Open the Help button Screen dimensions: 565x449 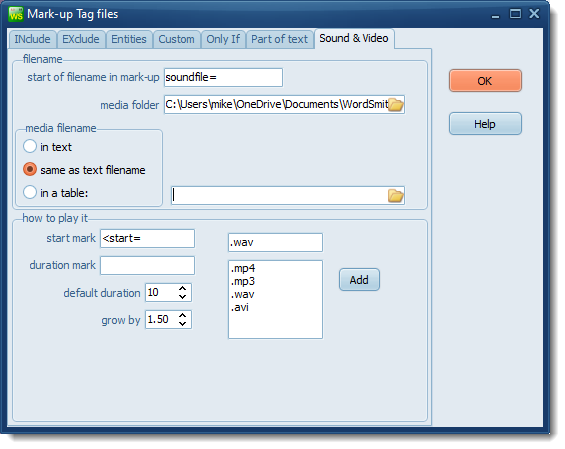(x=485, y=124)
